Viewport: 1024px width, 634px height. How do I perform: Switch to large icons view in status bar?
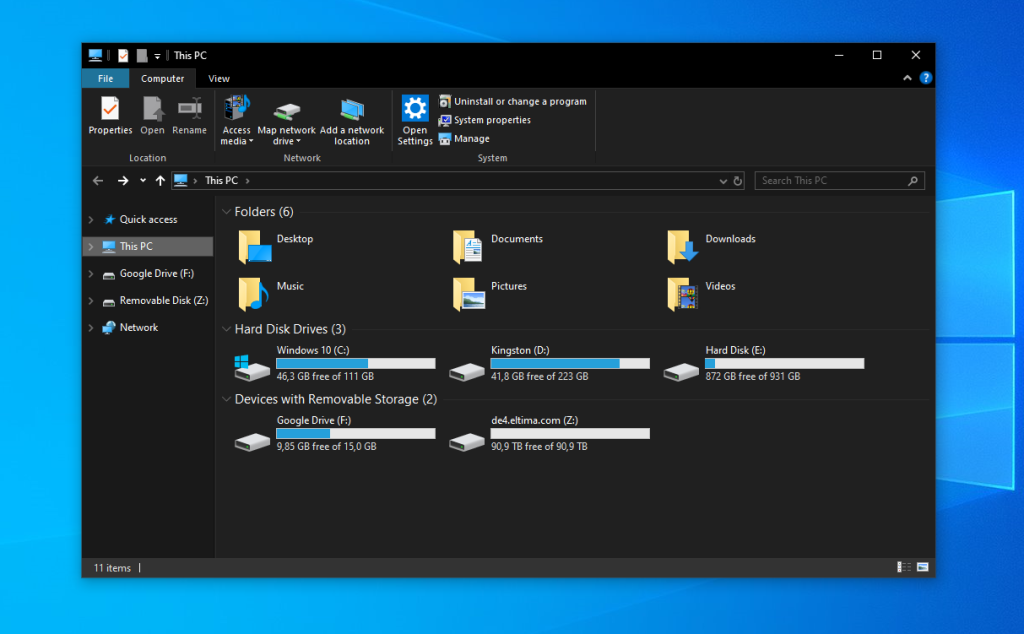point(922,567)
